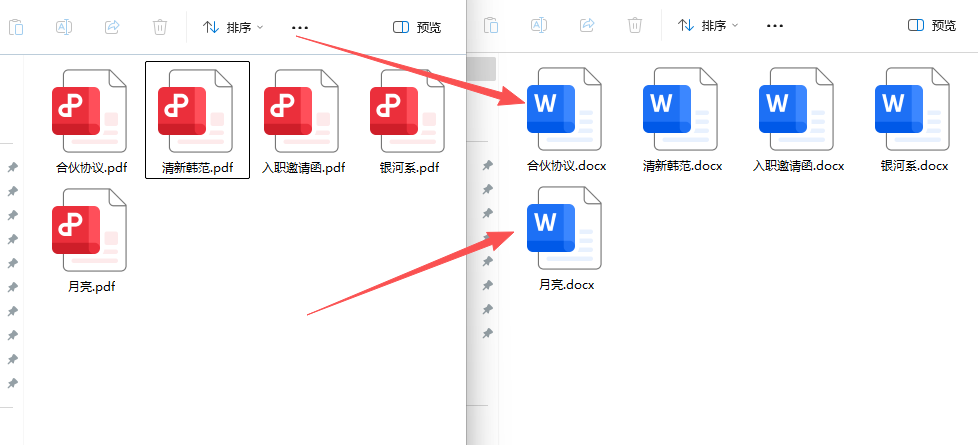
Task: Click the file name text 银河系.pdf
Action: coord(409,168)
